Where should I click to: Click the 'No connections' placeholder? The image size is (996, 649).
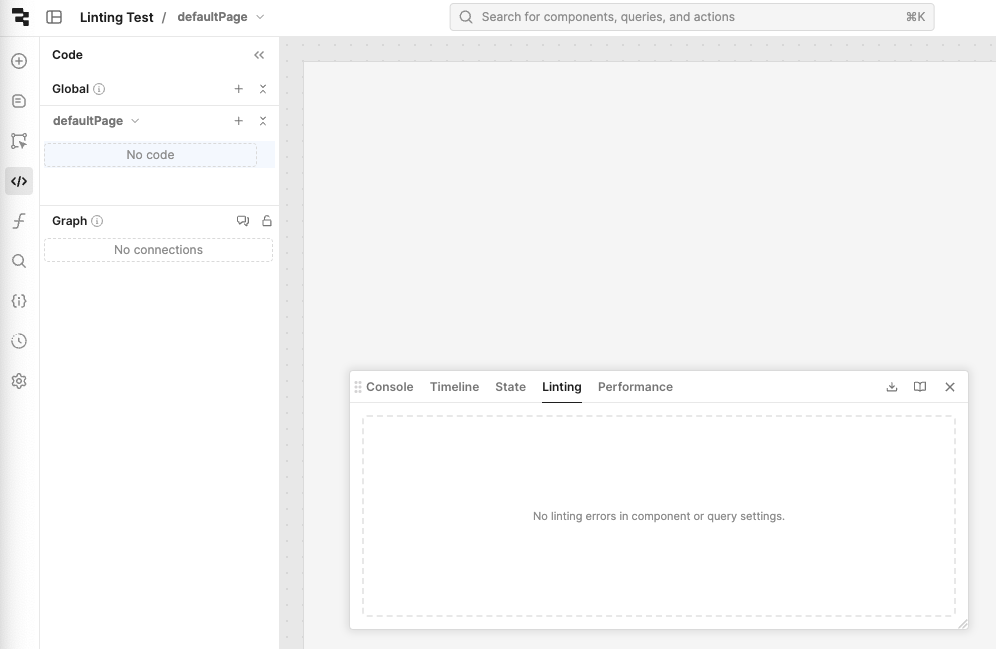click(158, 250)
